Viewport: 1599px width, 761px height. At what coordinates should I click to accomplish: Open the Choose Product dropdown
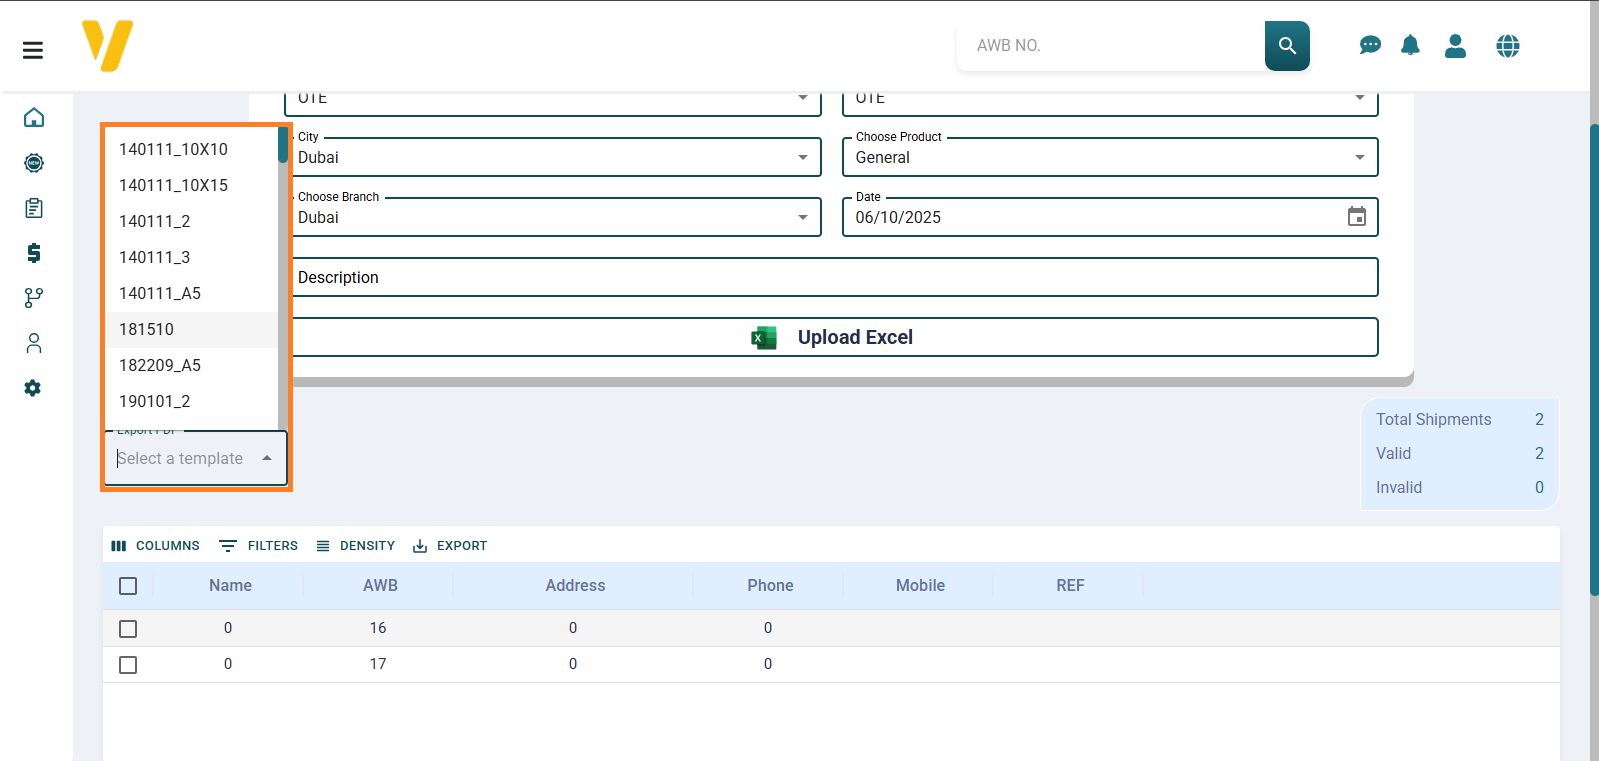[1110, 157]
